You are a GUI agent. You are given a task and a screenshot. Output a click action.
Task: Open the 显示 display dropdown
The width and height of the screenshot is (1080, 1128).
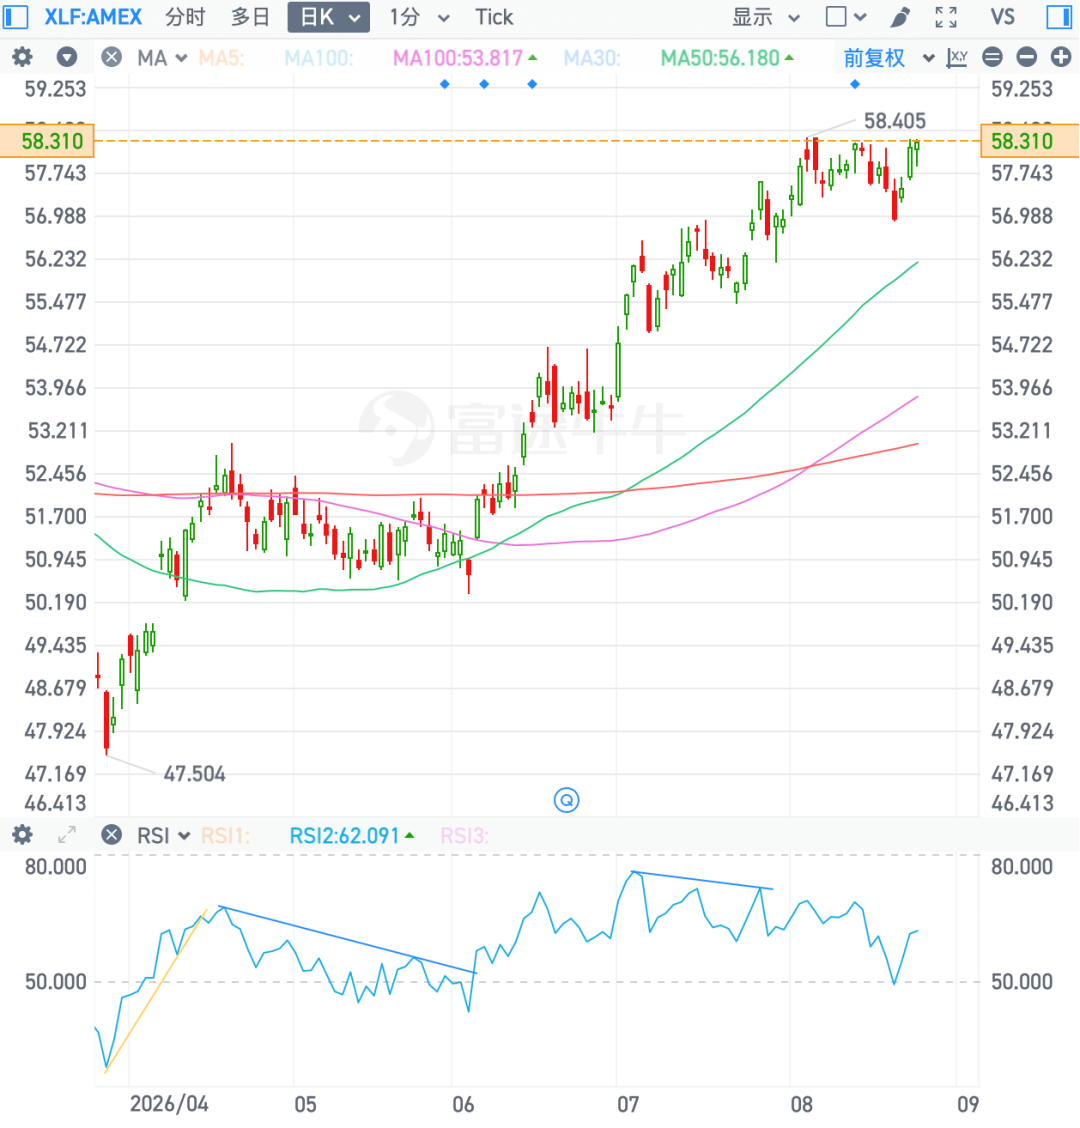click(766, 17)
